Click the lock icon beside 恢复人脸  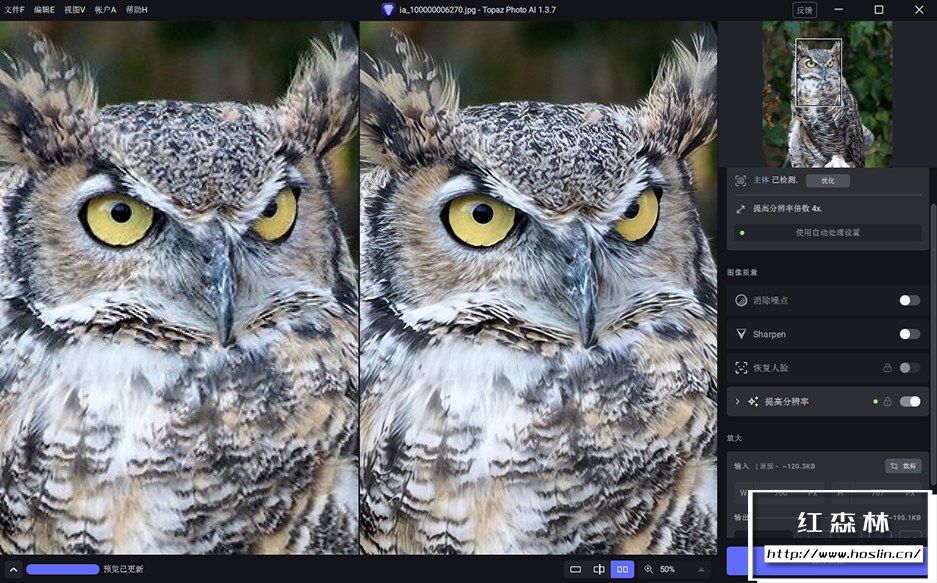(x=887, y=368)
